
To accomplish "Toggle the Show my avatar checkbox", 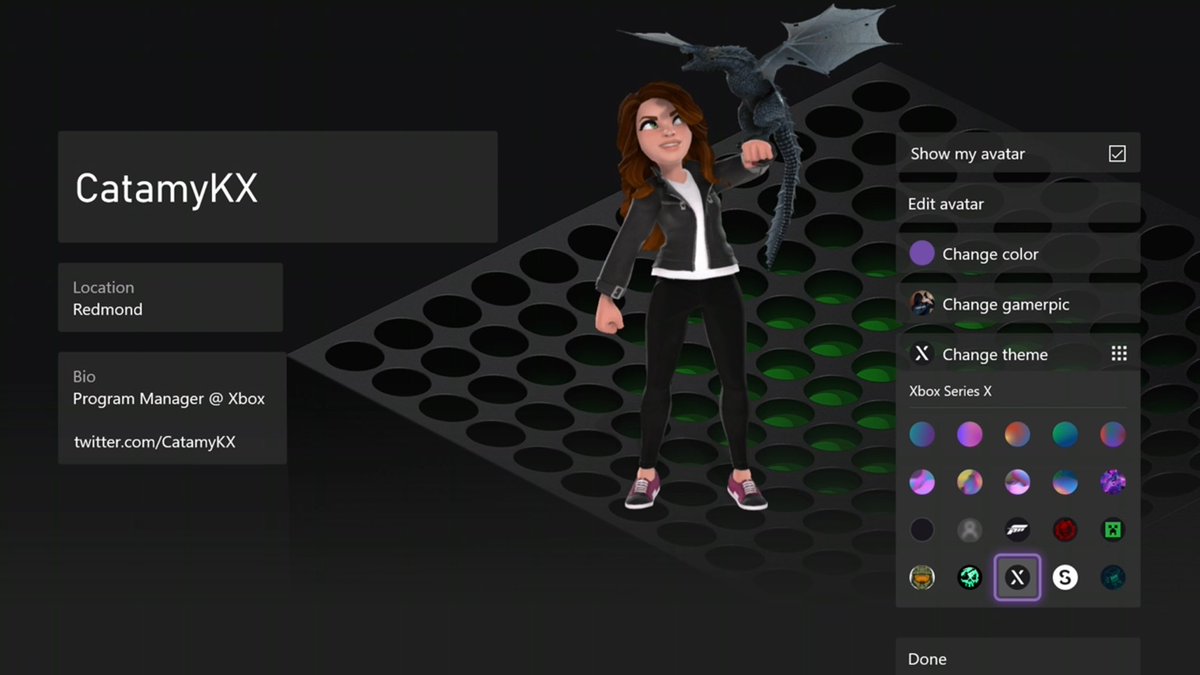I will point(1117,154).
